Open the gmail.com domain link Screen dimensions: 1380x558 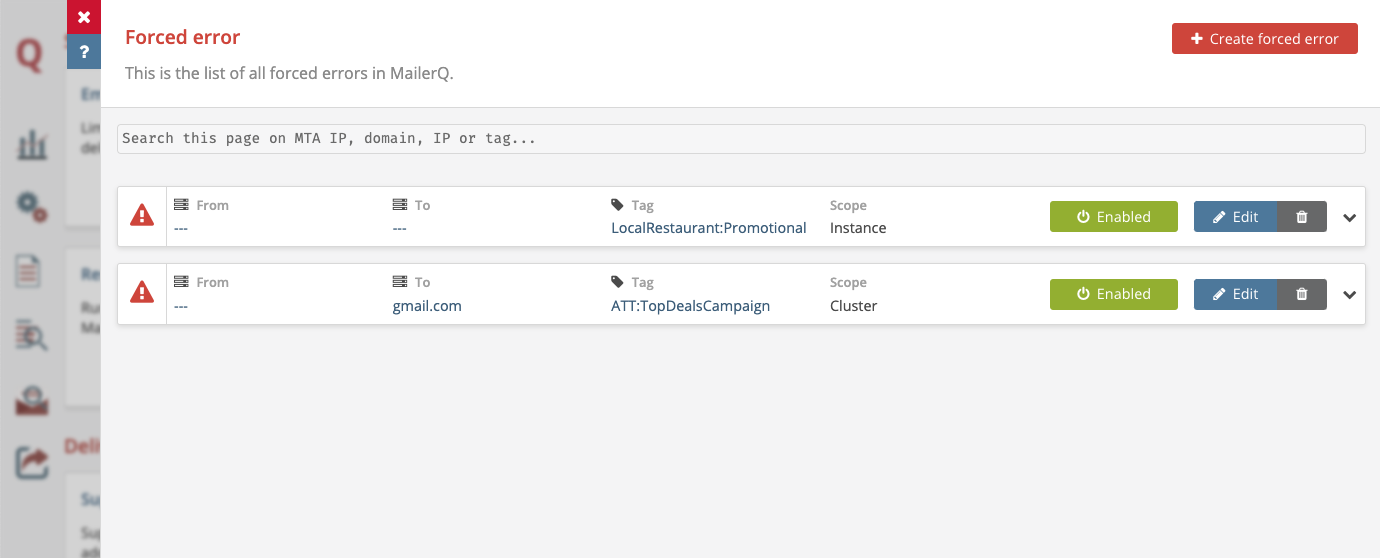(427, 306)
